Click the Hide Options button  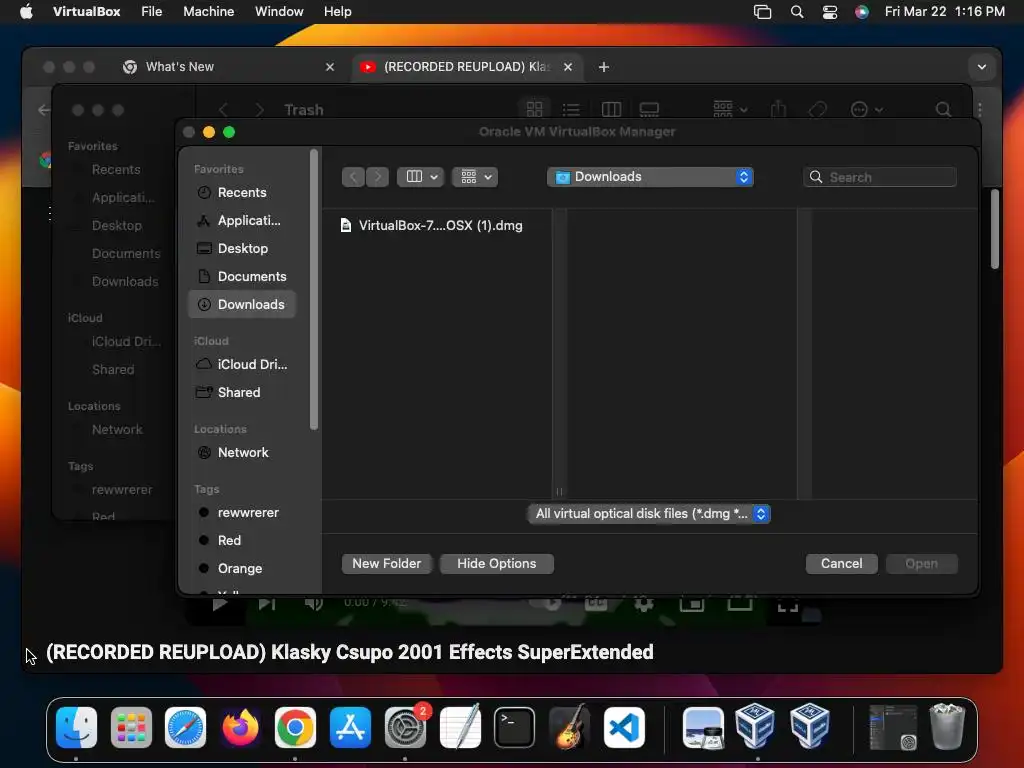(496, 564)
